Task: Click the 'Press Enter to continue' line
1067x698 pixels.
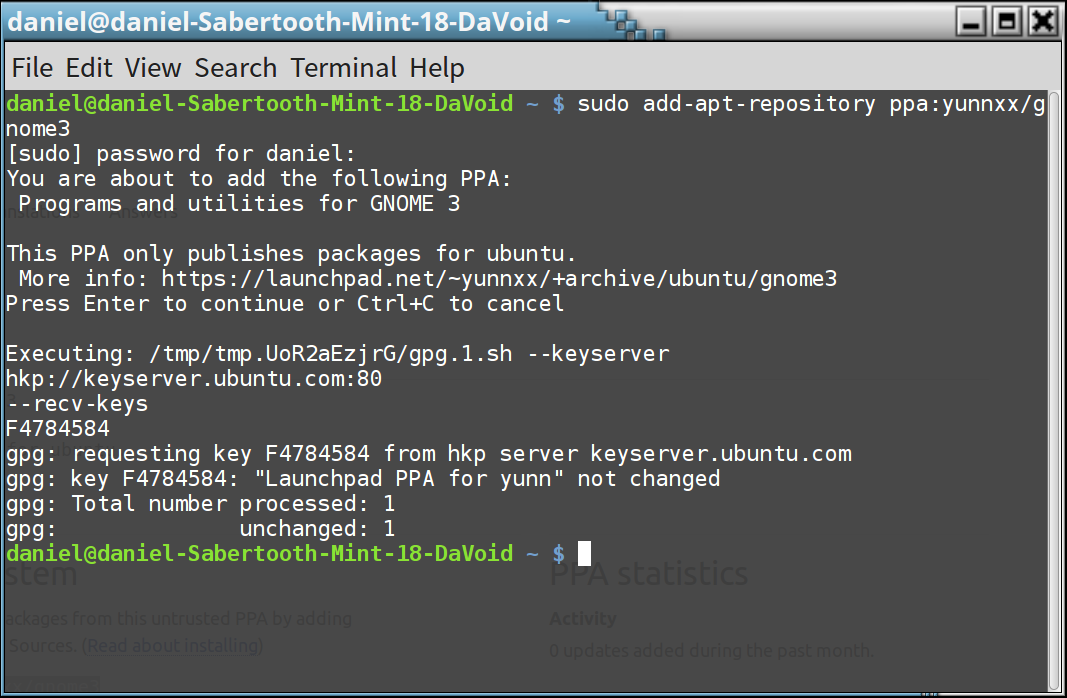Action: click(285, 304)
